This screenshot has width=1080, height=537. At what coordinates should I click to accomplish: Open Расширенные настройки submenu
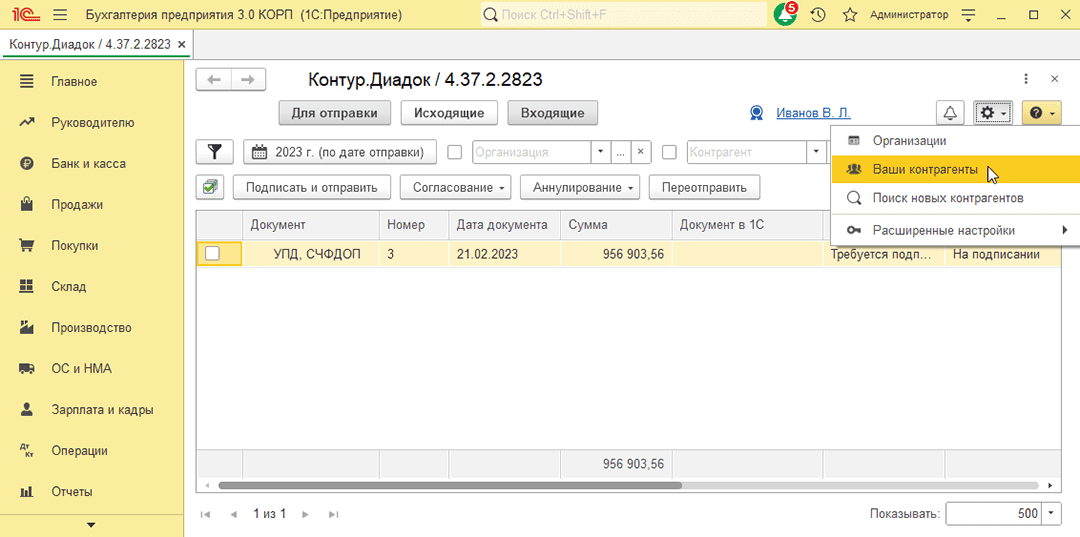click(955, 230)
